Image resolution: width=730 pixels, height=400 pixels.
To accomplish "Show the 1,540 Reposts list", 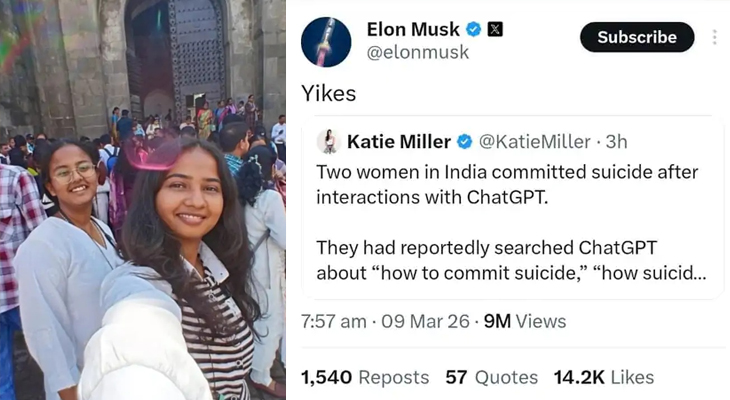I will 365,377.
